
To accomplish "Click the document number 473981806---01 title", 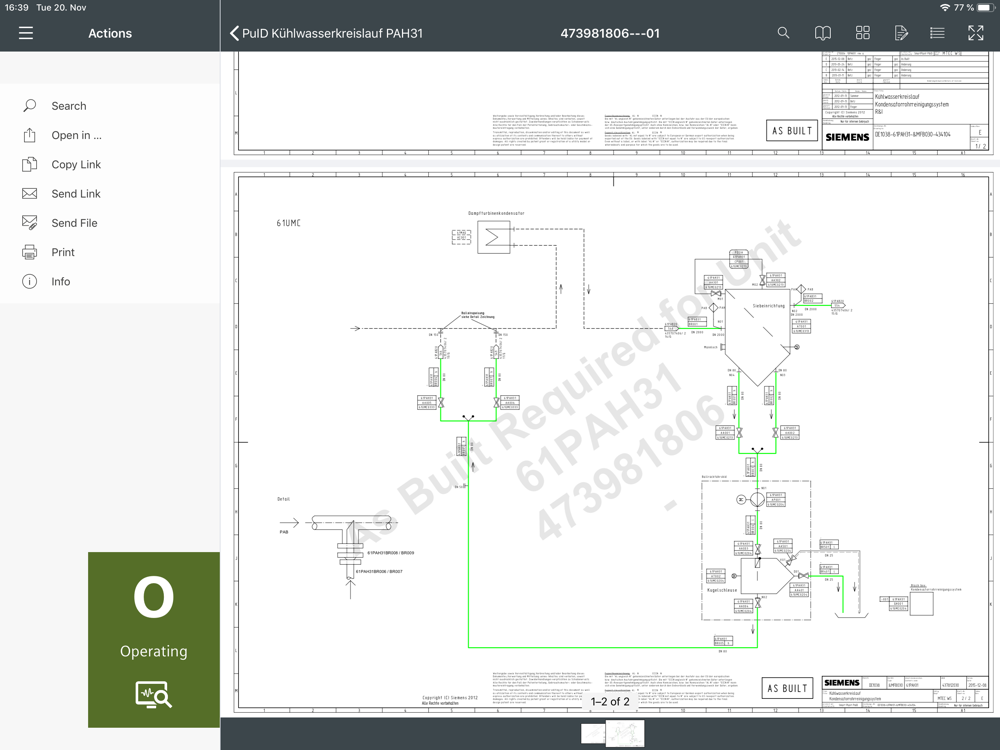I will coord(610,33).
